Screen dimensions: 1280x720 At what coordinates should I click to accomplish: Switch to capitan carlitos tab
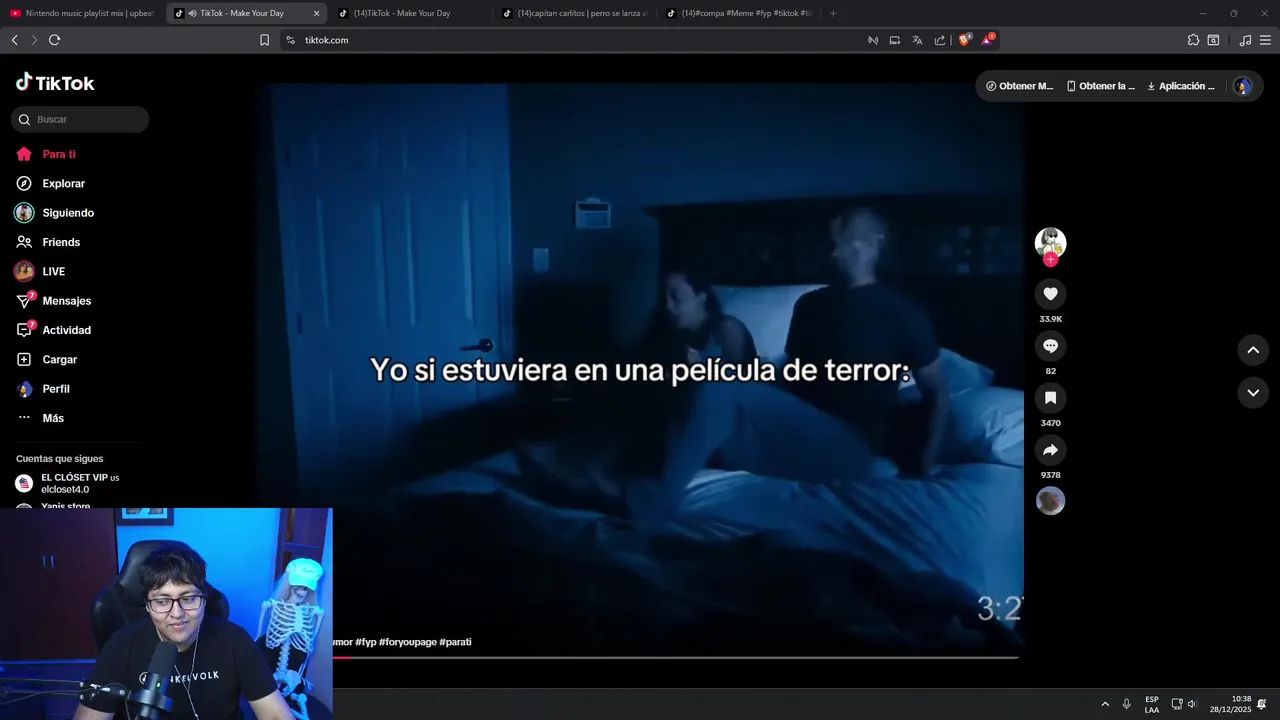pos(574,13)
